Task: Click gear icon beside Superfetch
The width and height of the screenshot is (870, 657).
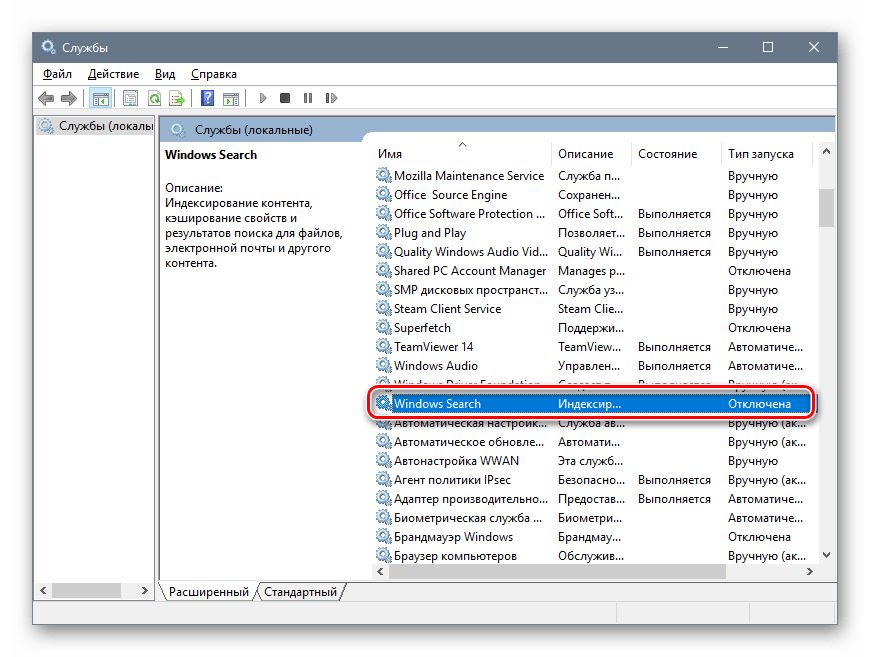Action: click(x=383, y=327)
